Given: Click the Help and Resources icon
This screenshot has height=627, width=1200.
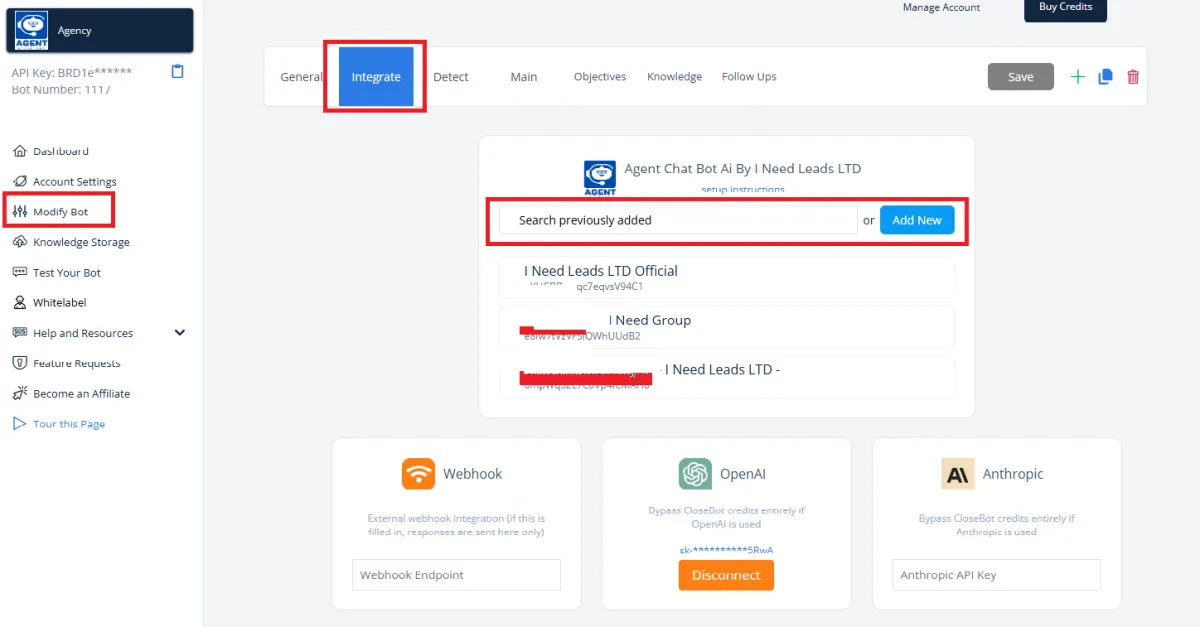Looking at the screenshot, I should click(19, 333).
